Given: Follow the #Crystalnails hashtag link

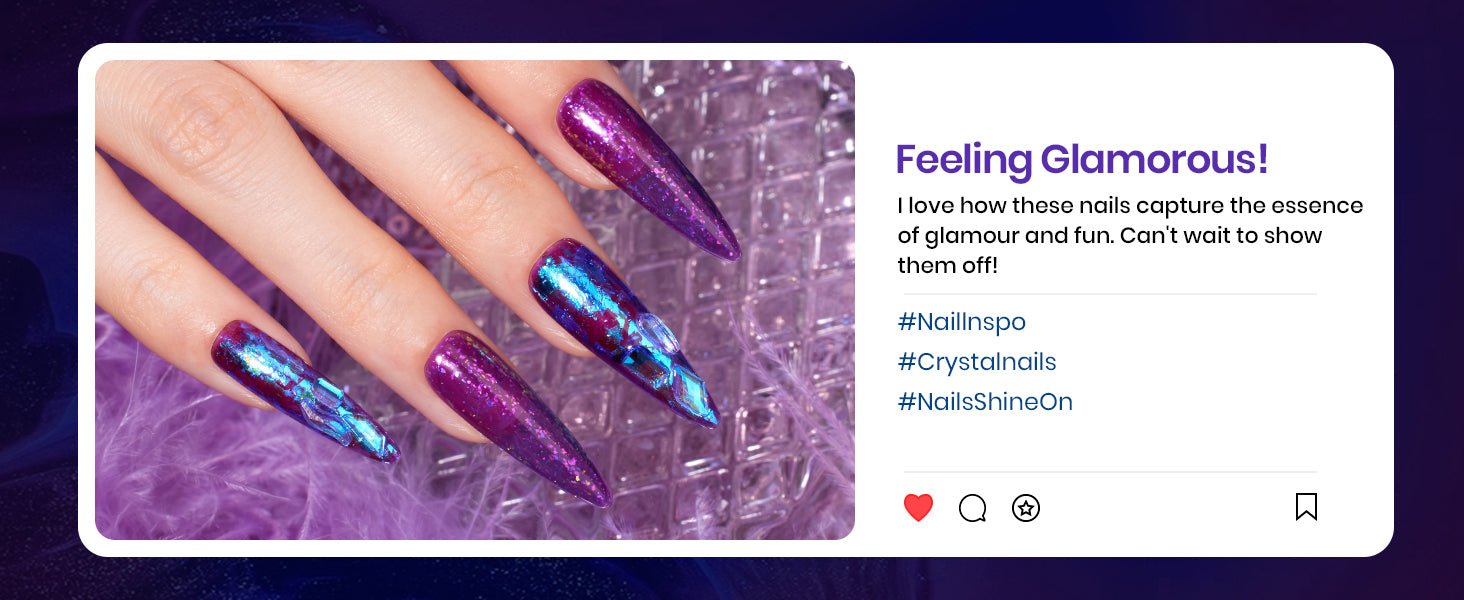Looking at the screenshot, I should coord(977,362).
